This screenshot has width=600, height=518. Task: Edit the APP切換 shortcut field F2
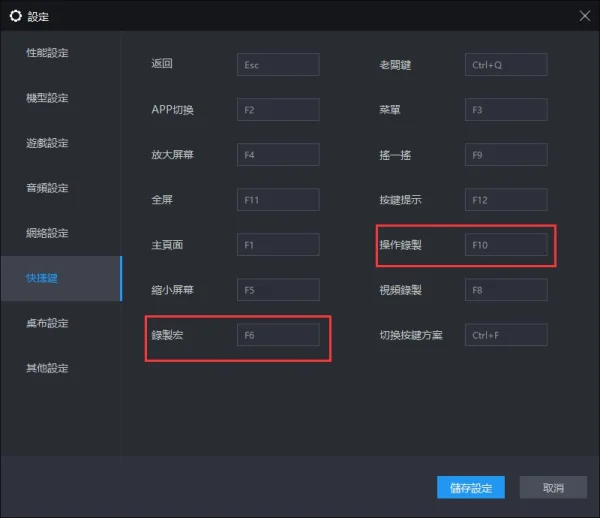pyautogui.click(x=278, y=110)
